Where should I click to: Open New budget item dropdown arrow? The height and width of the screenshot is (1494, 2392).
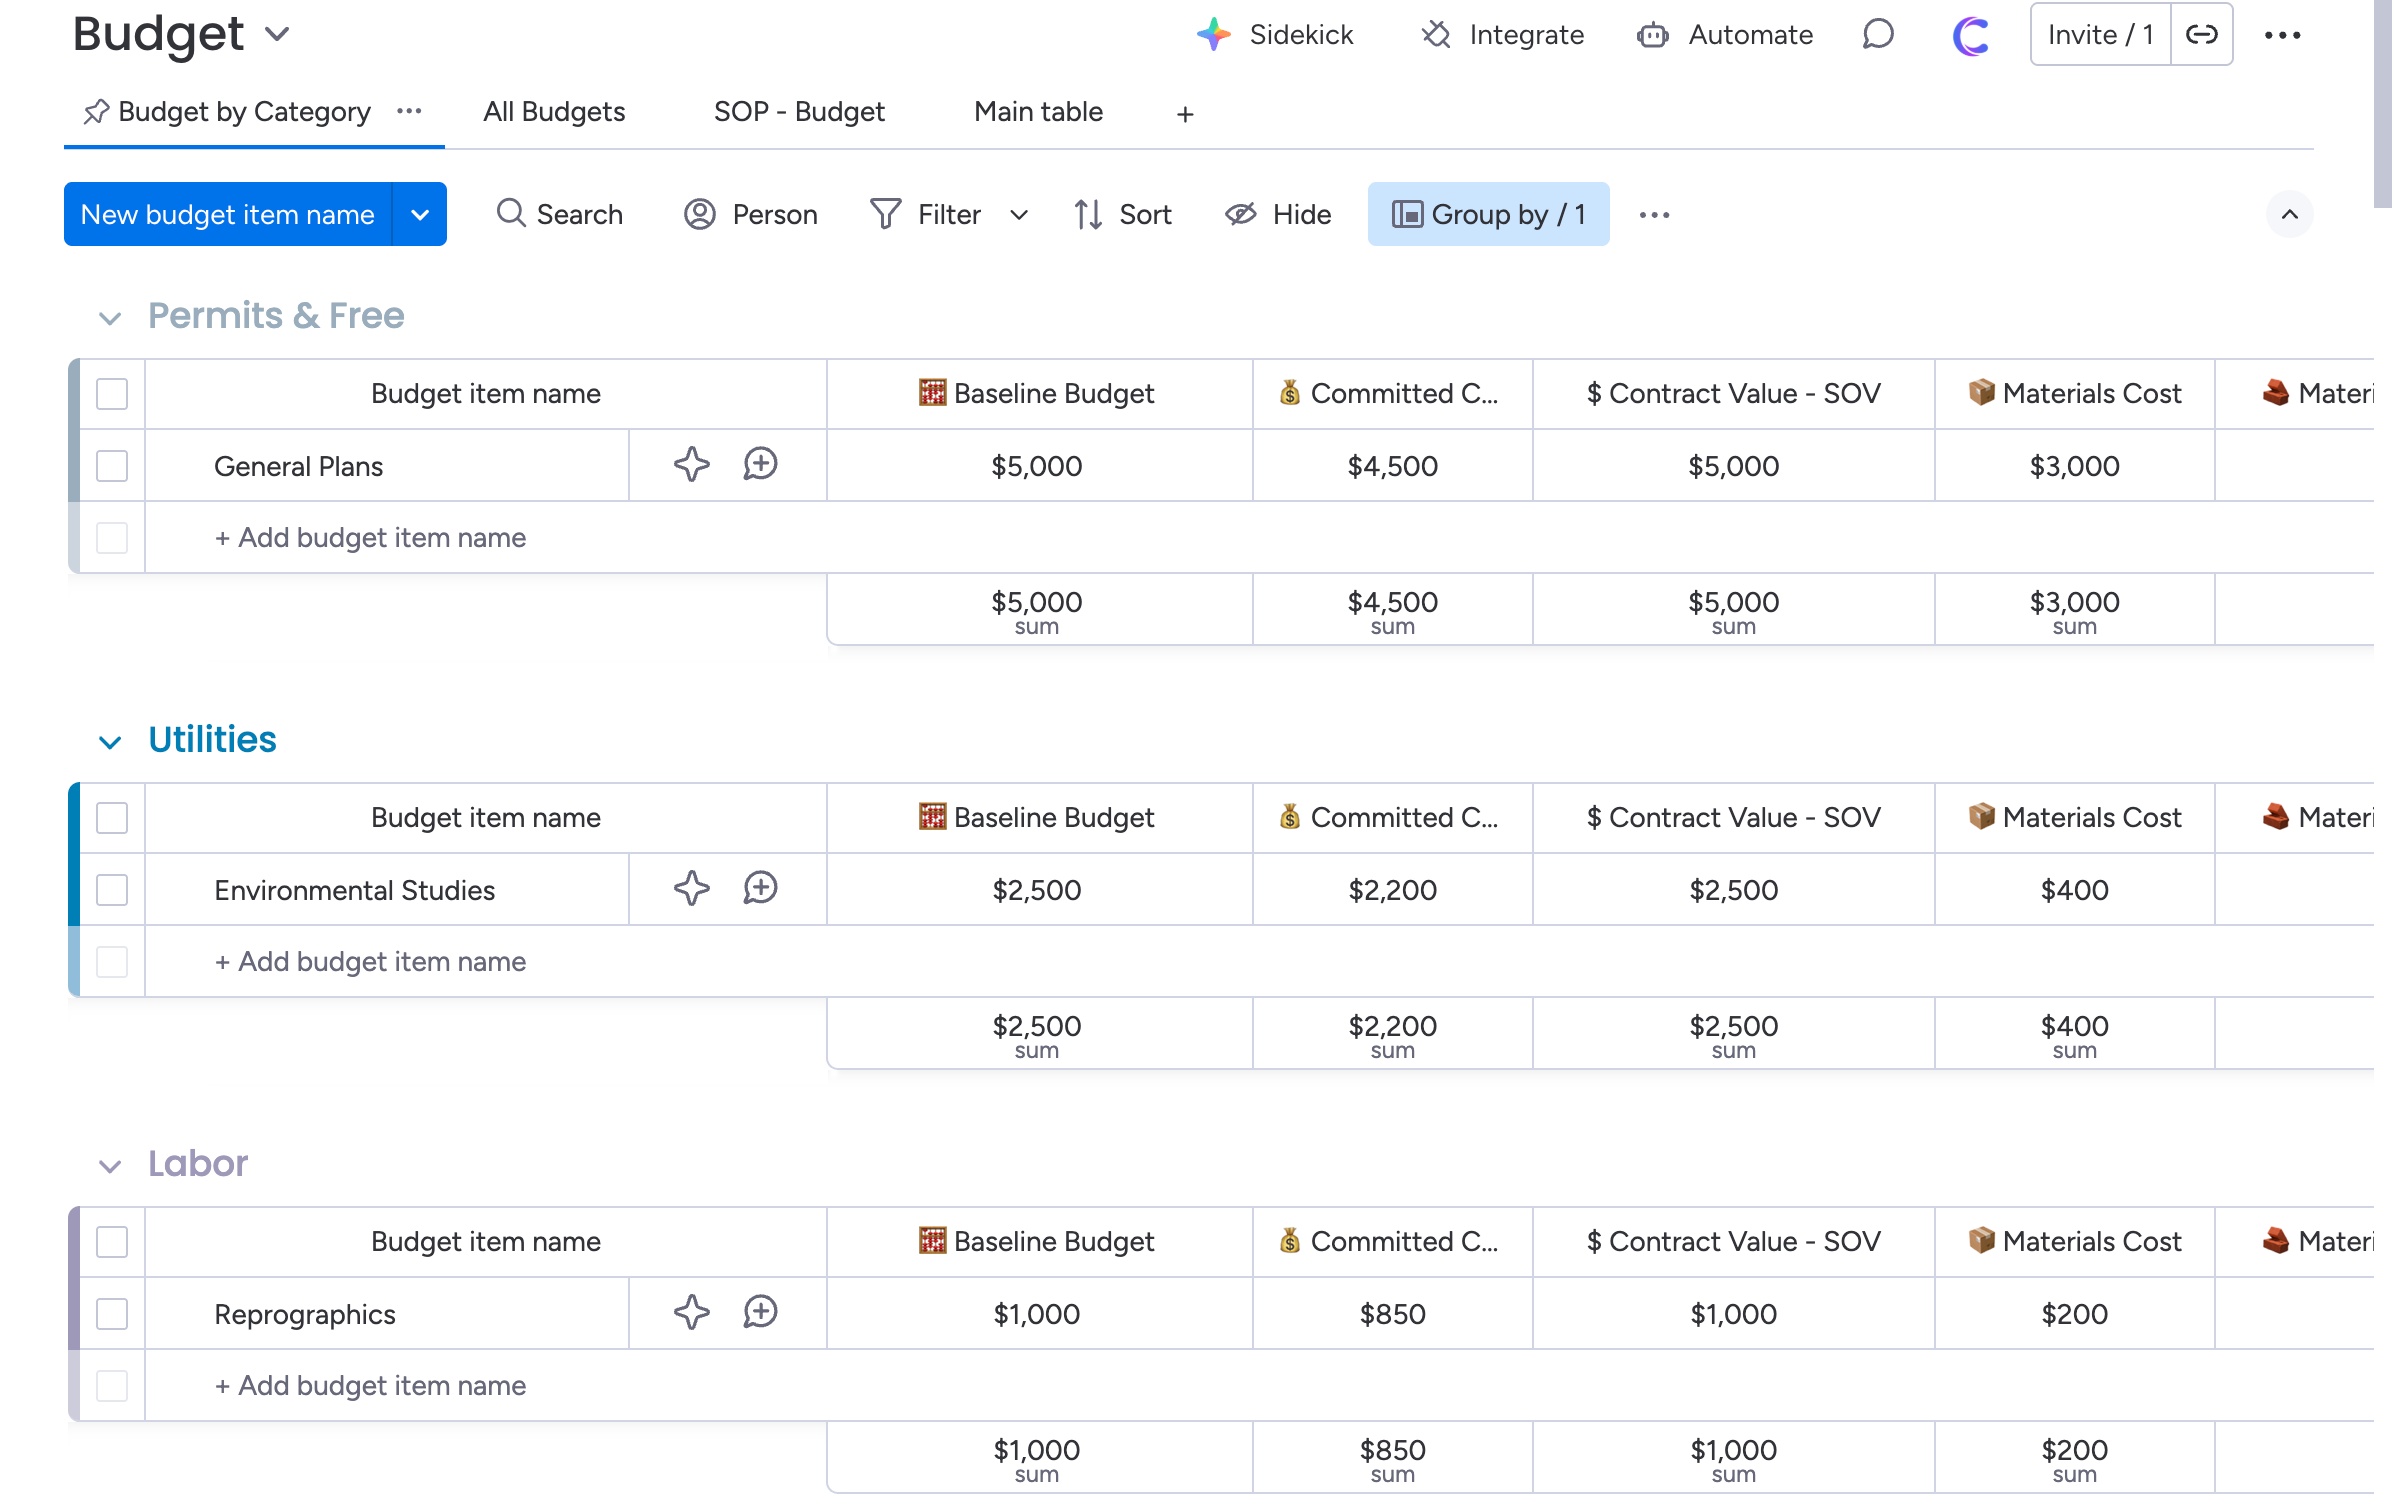point(420,214)
